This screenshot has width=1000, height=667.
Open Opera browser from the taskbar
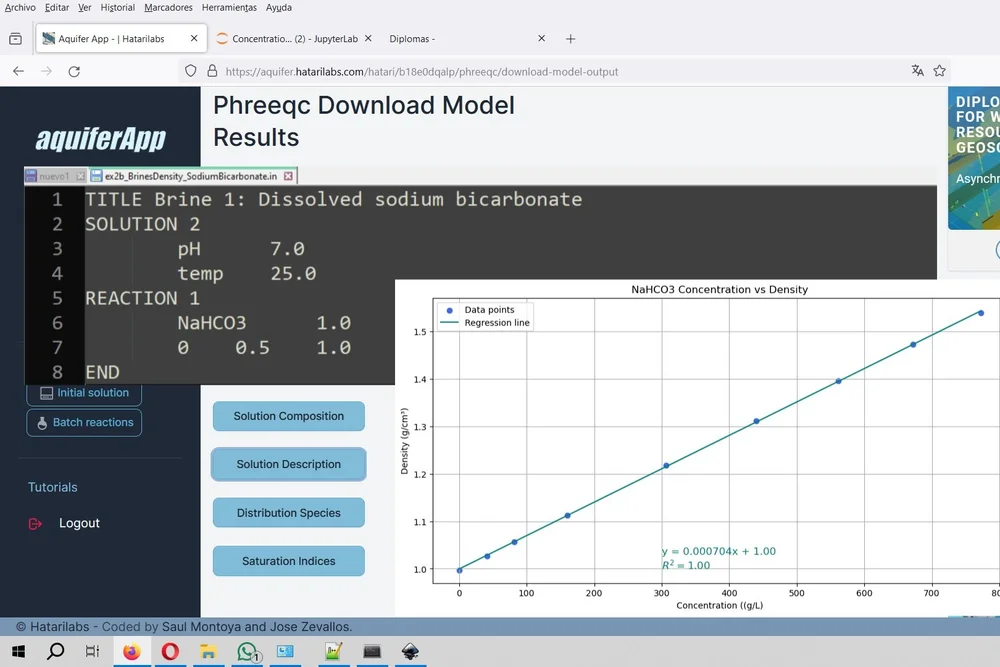click(x=170, y=652)
